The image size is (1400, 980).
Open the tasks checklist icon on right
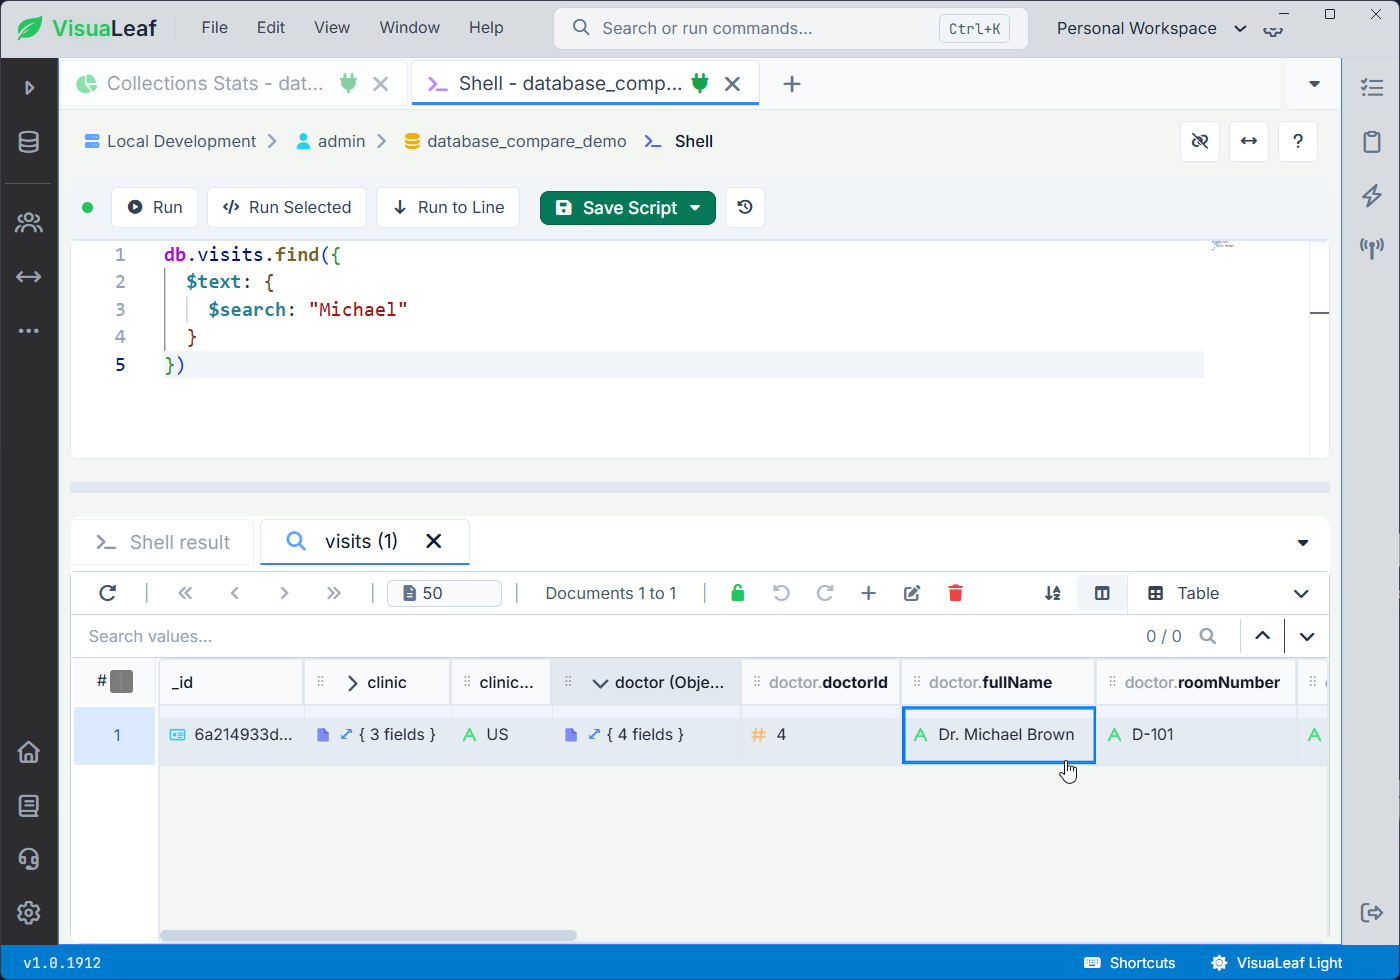pyautogui.click(x=1372, y=88)
